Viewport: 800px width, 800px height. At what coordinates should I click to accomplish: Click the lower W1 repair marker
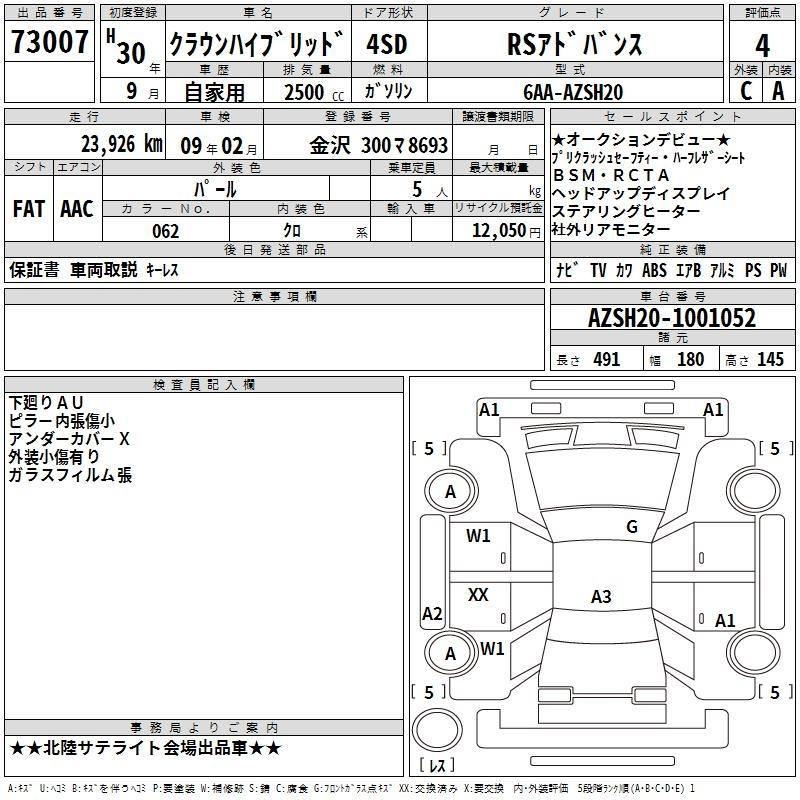[491, 648]
